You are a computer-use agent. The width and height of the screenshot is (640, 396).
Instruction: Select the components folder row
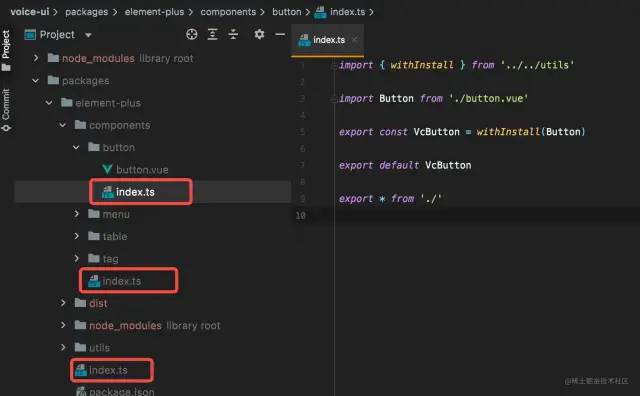(153, 125)
